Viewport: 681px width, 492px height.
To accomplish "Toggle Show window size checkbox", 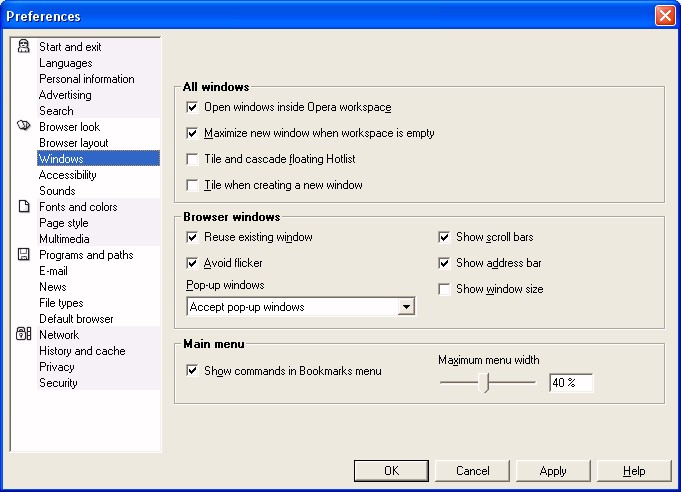I will coord(444,289).
